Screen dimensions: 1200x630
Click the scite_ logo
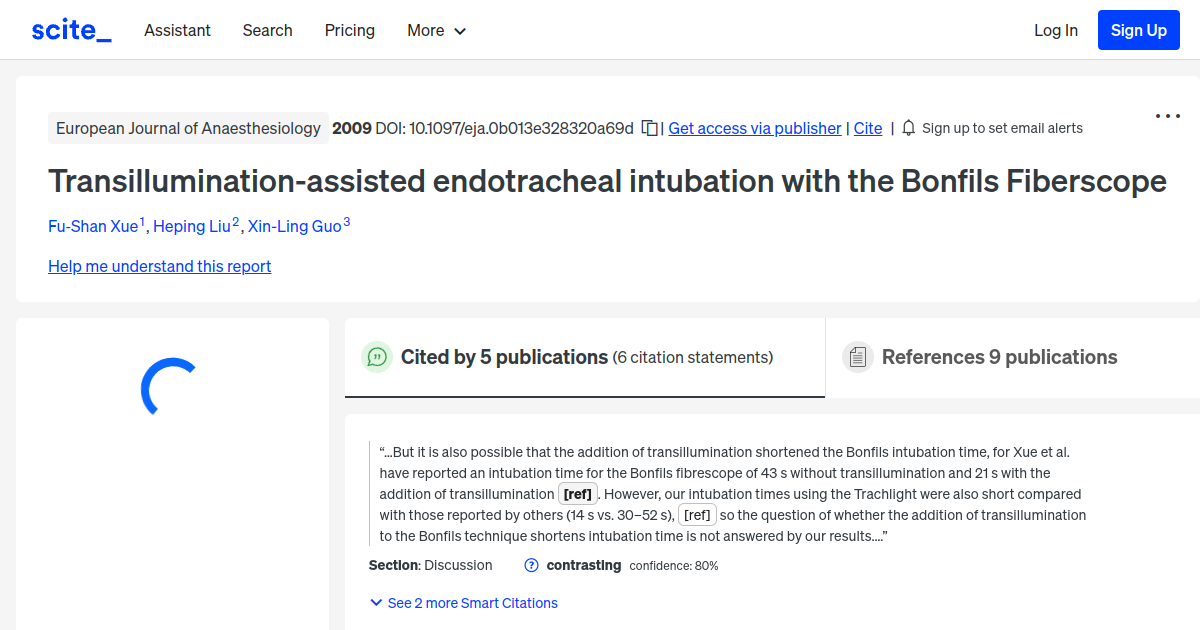(70, 29)
